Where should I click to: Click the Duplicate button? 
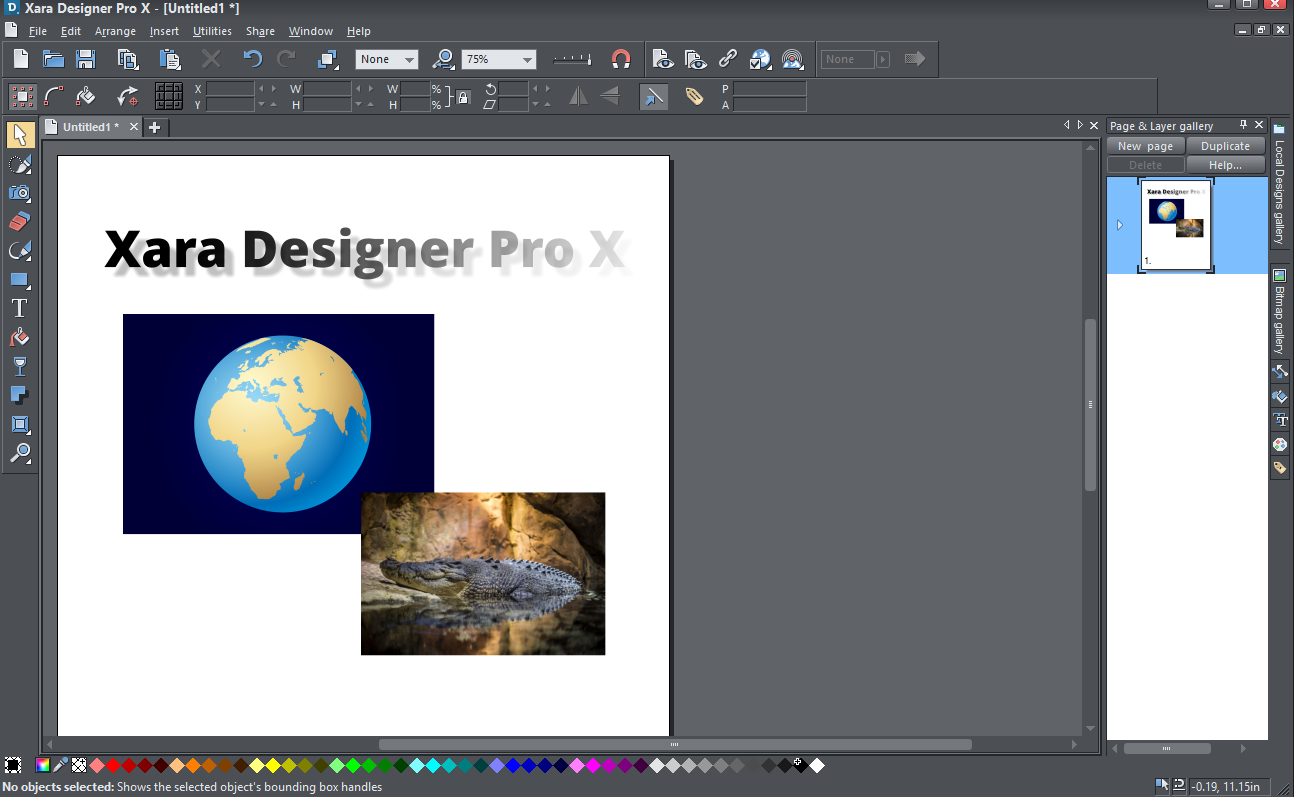pyautogui.click(x=1225, y=146)
